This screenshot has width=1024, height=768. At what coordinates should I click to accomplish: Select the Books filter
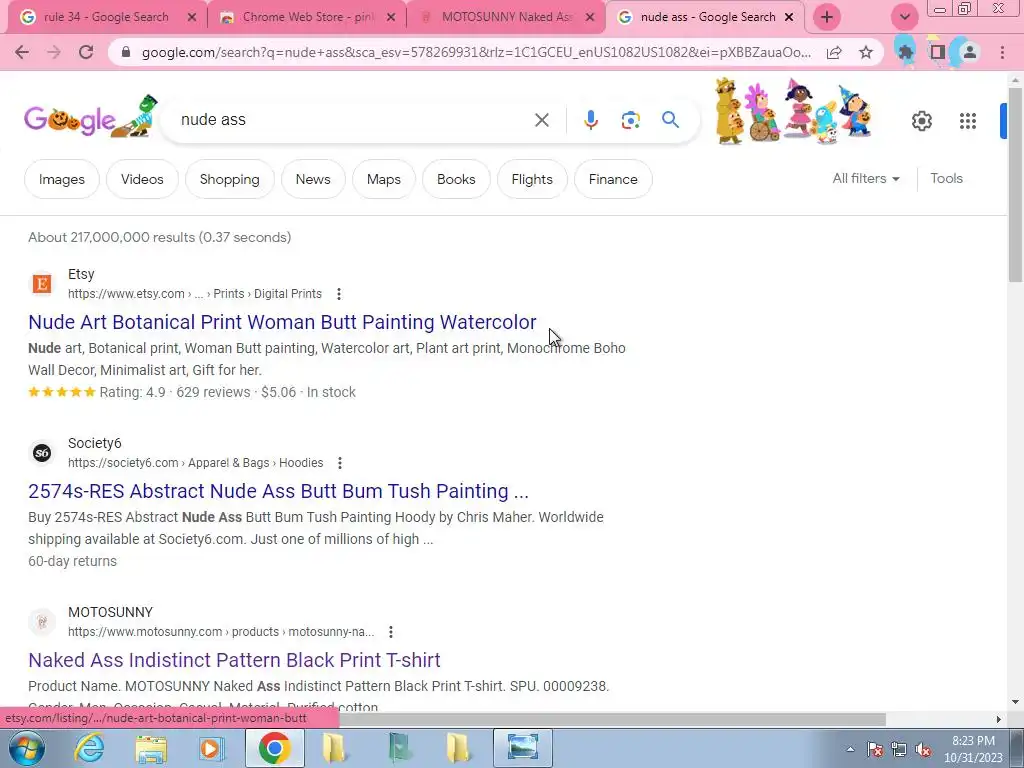pos(456,179)
